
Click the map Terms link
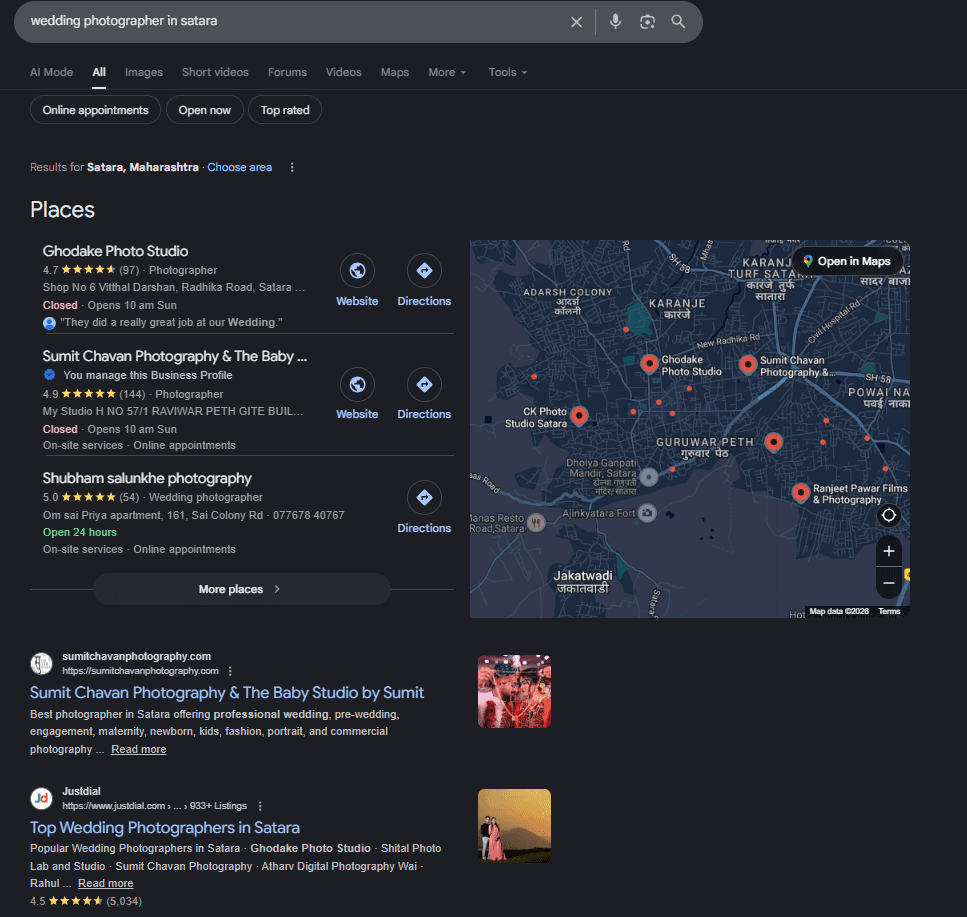point(889,612)
